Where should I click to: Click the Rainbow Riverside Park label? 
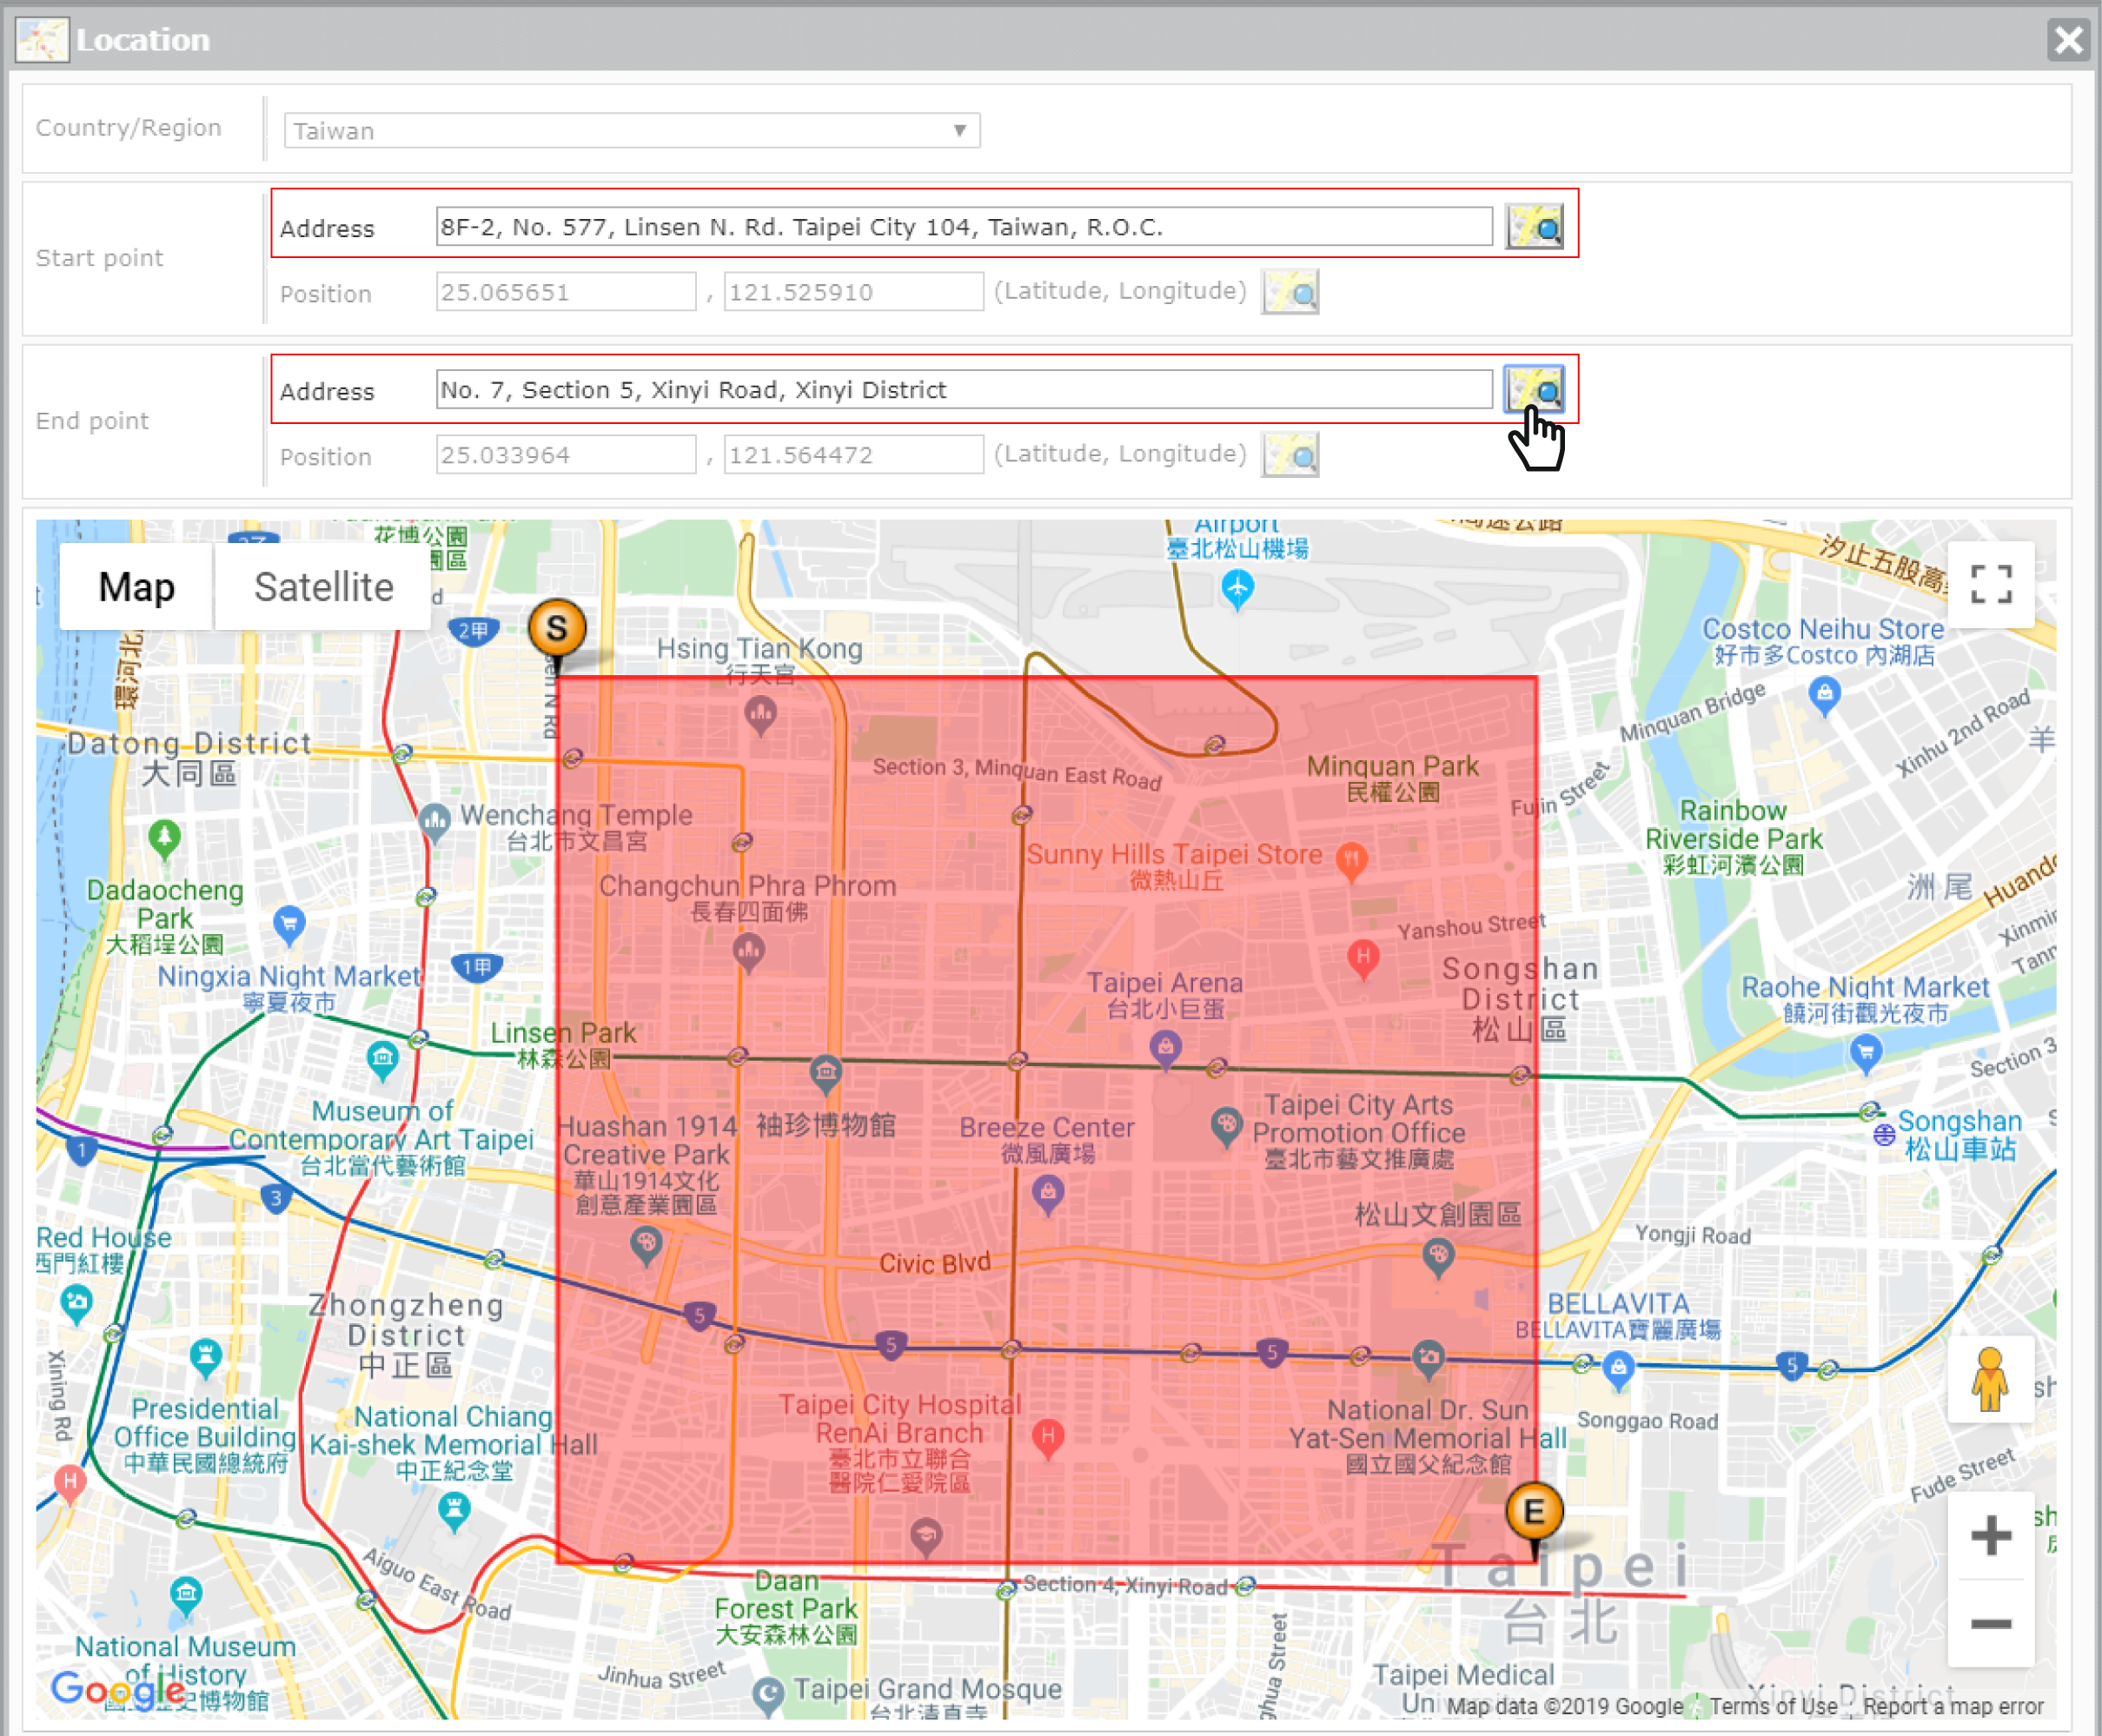1734,838
